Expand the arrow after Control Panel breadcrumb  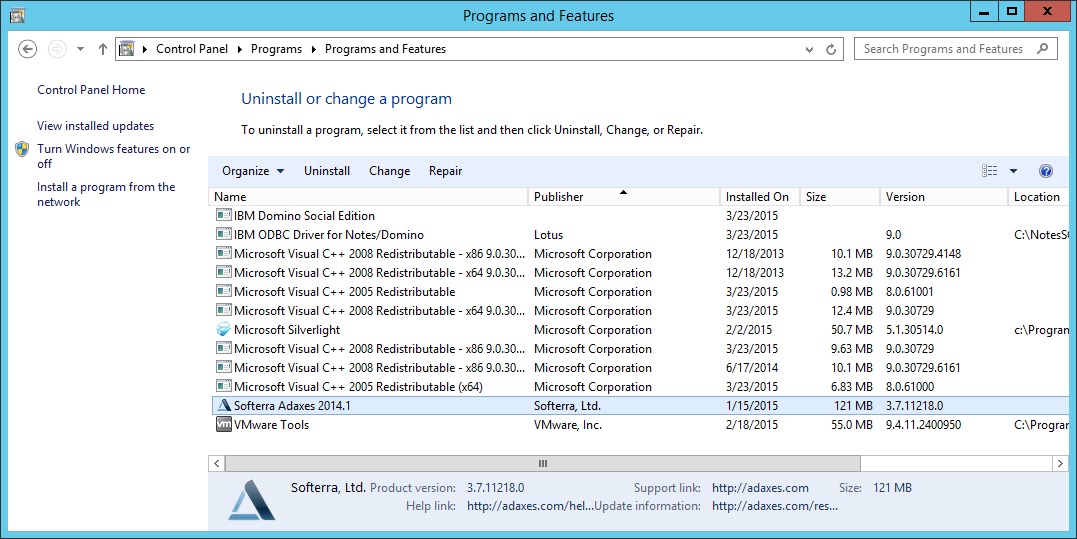click(x=240, y=49)
